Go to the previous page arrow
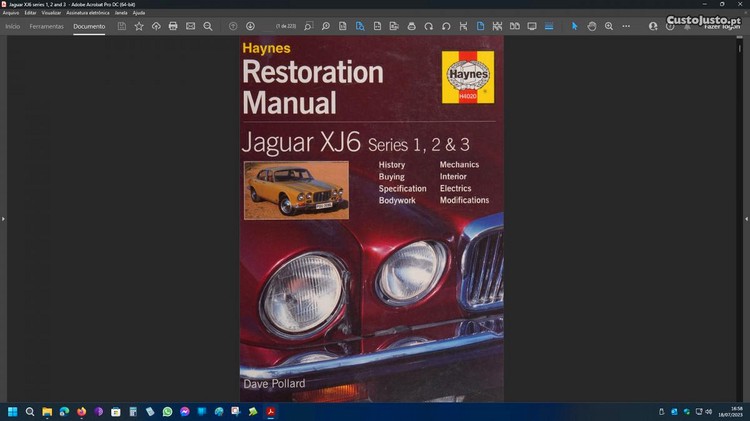 [233, 26]
